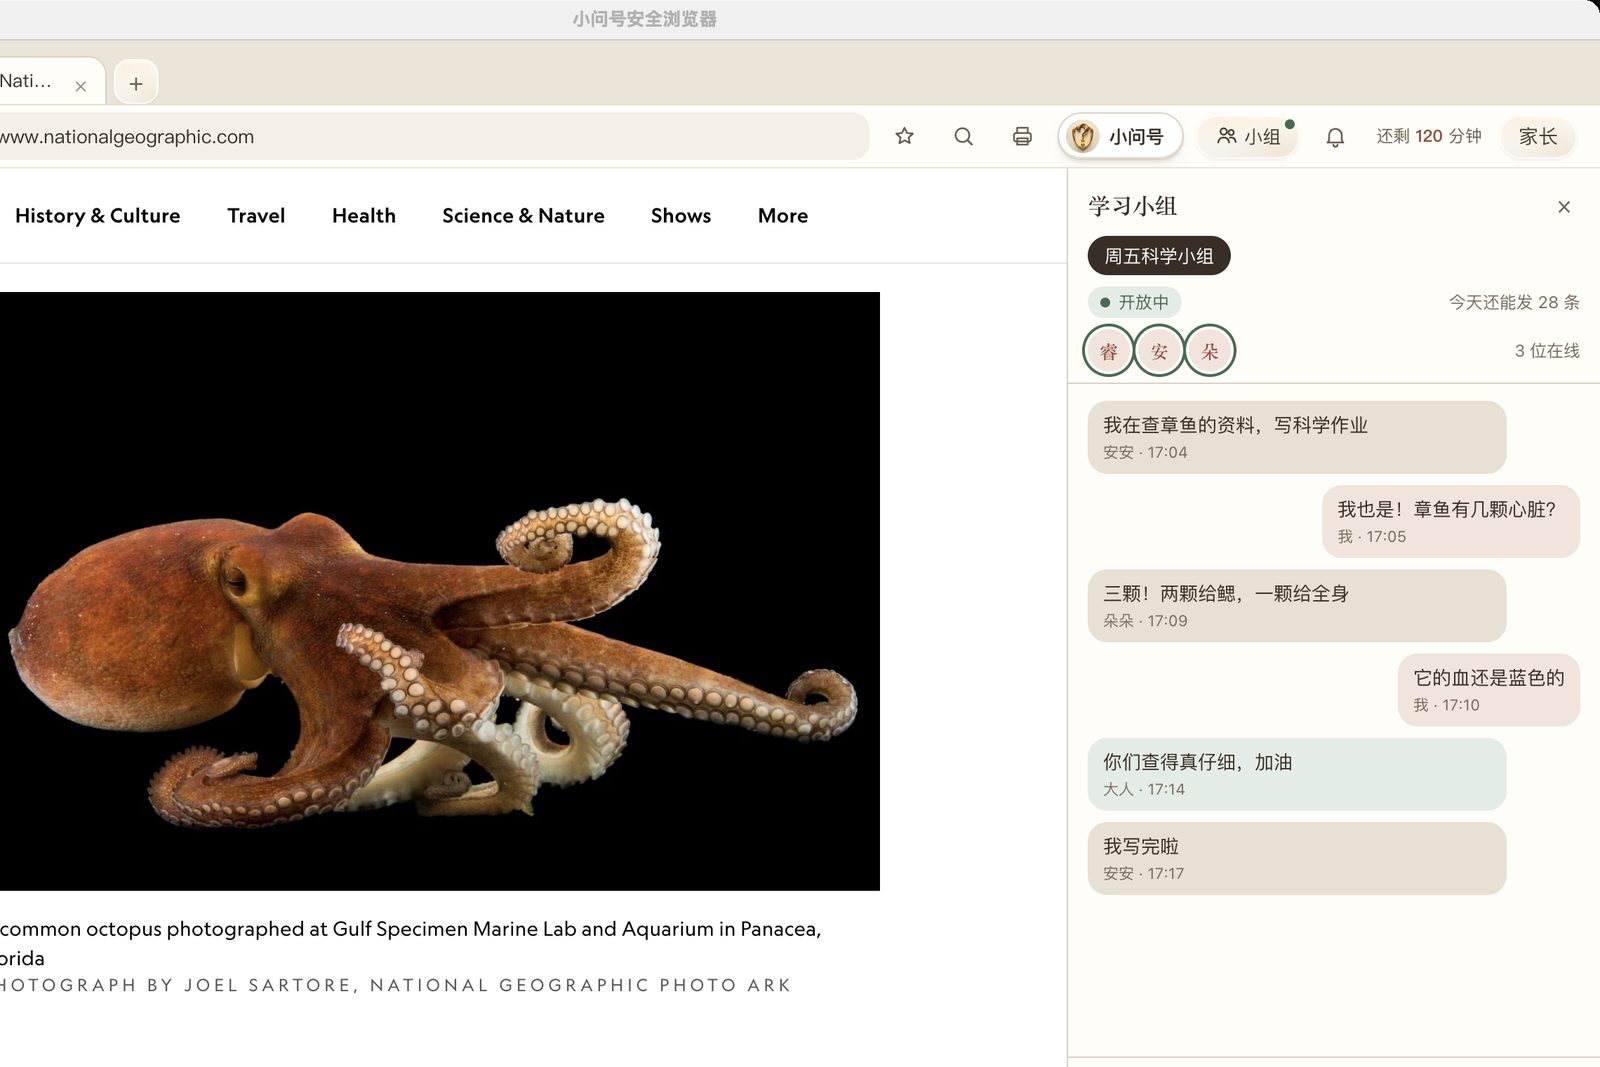Select message 我在查章鱼的资料，写科学作业
Image resolution: width=1600 pixels, height=1067 pixels.
1297,437
